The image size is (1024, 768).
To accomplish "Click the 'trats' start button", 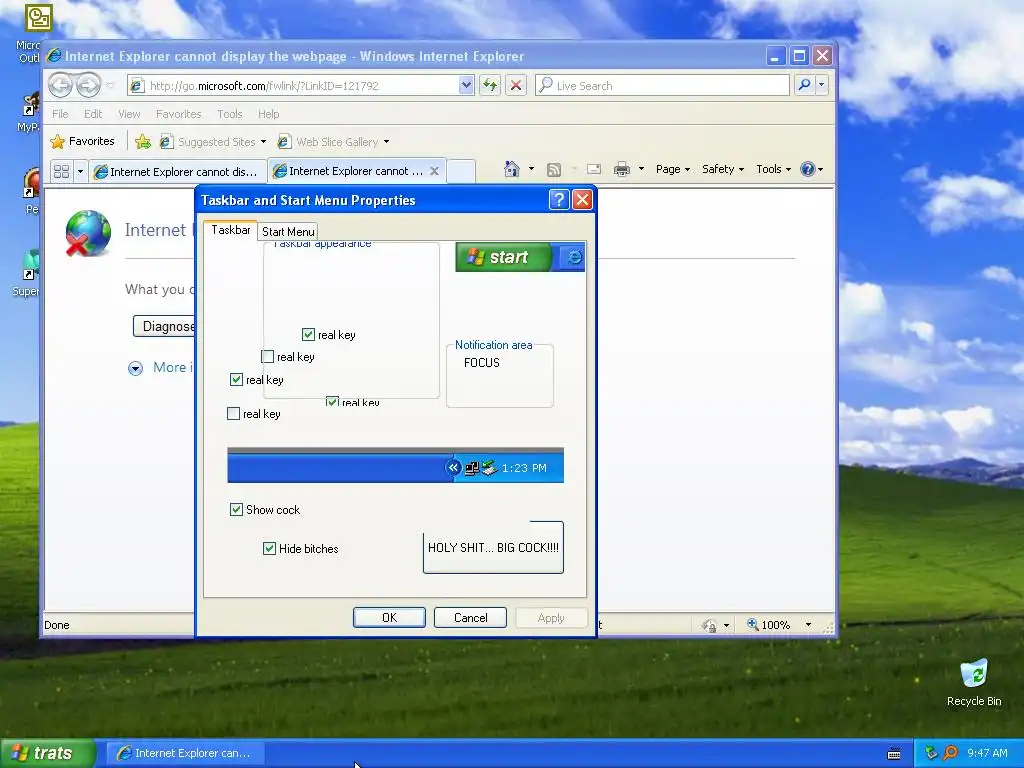I will click(47, 753).
